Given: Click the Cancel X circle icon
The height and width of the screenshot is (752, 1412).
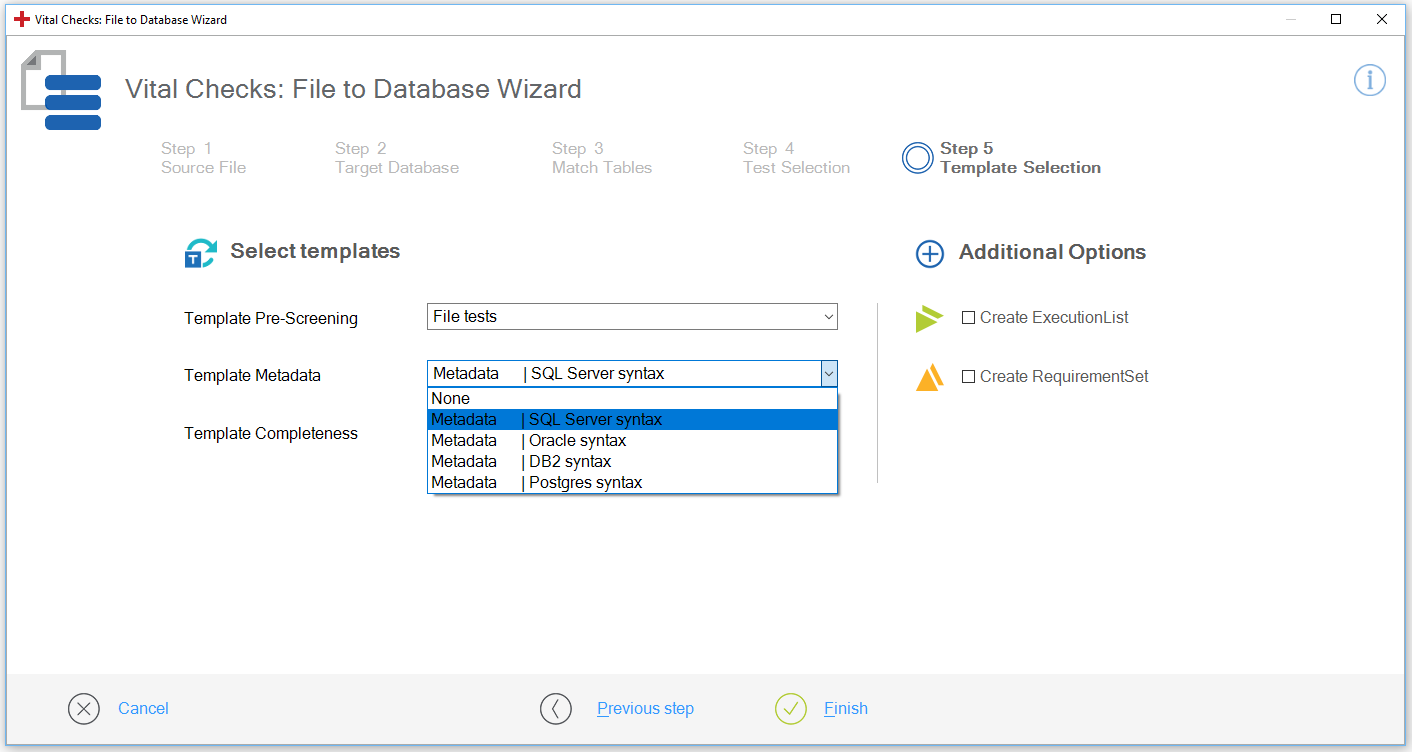Looking at the screenshot, I should [x=84, y=709].
